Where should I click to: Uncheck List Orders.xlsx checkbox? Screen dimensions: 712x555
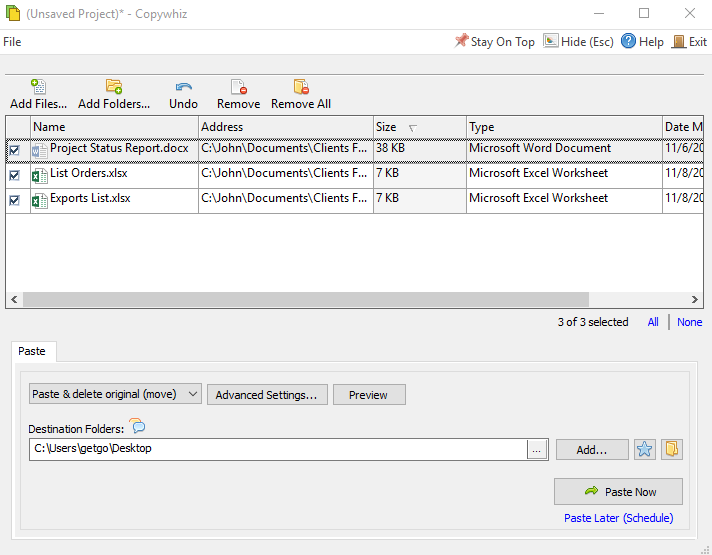tap(15, 175)
